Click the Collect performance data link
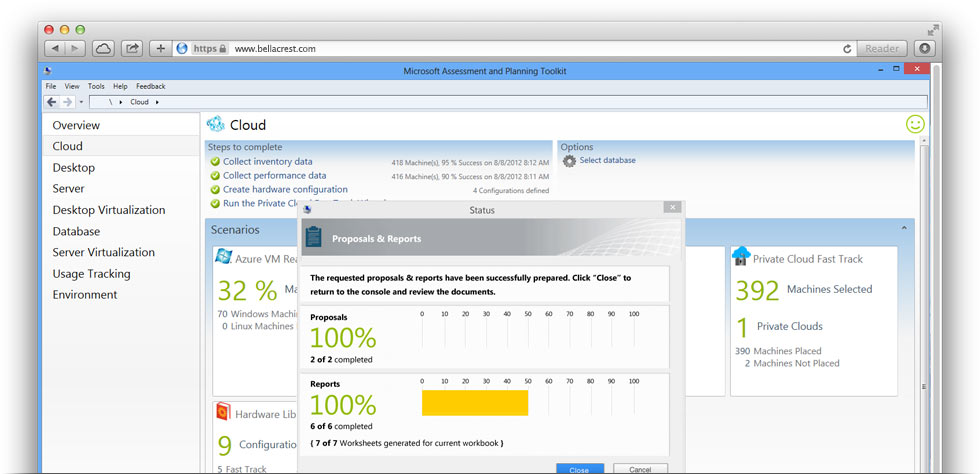This screenshot has width=980, height=474. coord(274,176)
